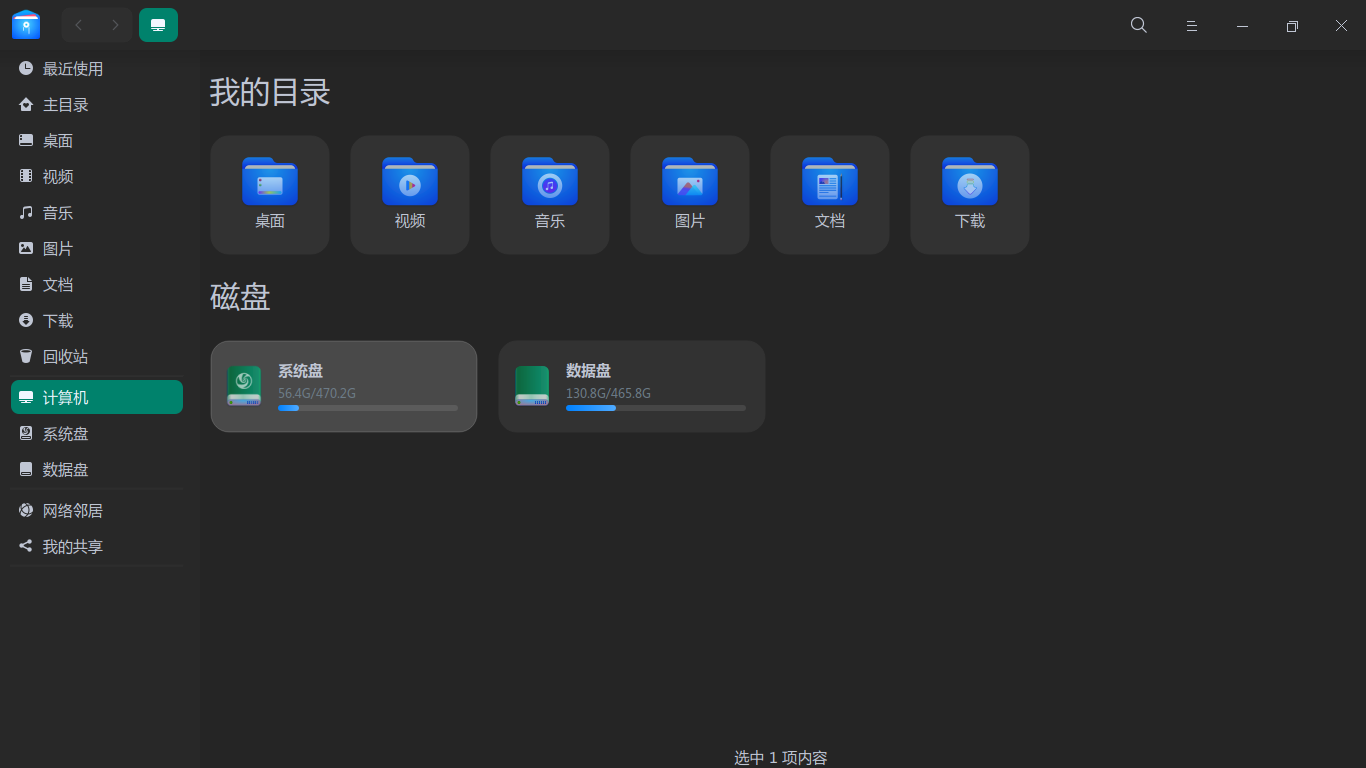Select the 数据盘 disk tile
Image resolution: width=1366 pixels, height=768 pixels.
click(631, 386)
